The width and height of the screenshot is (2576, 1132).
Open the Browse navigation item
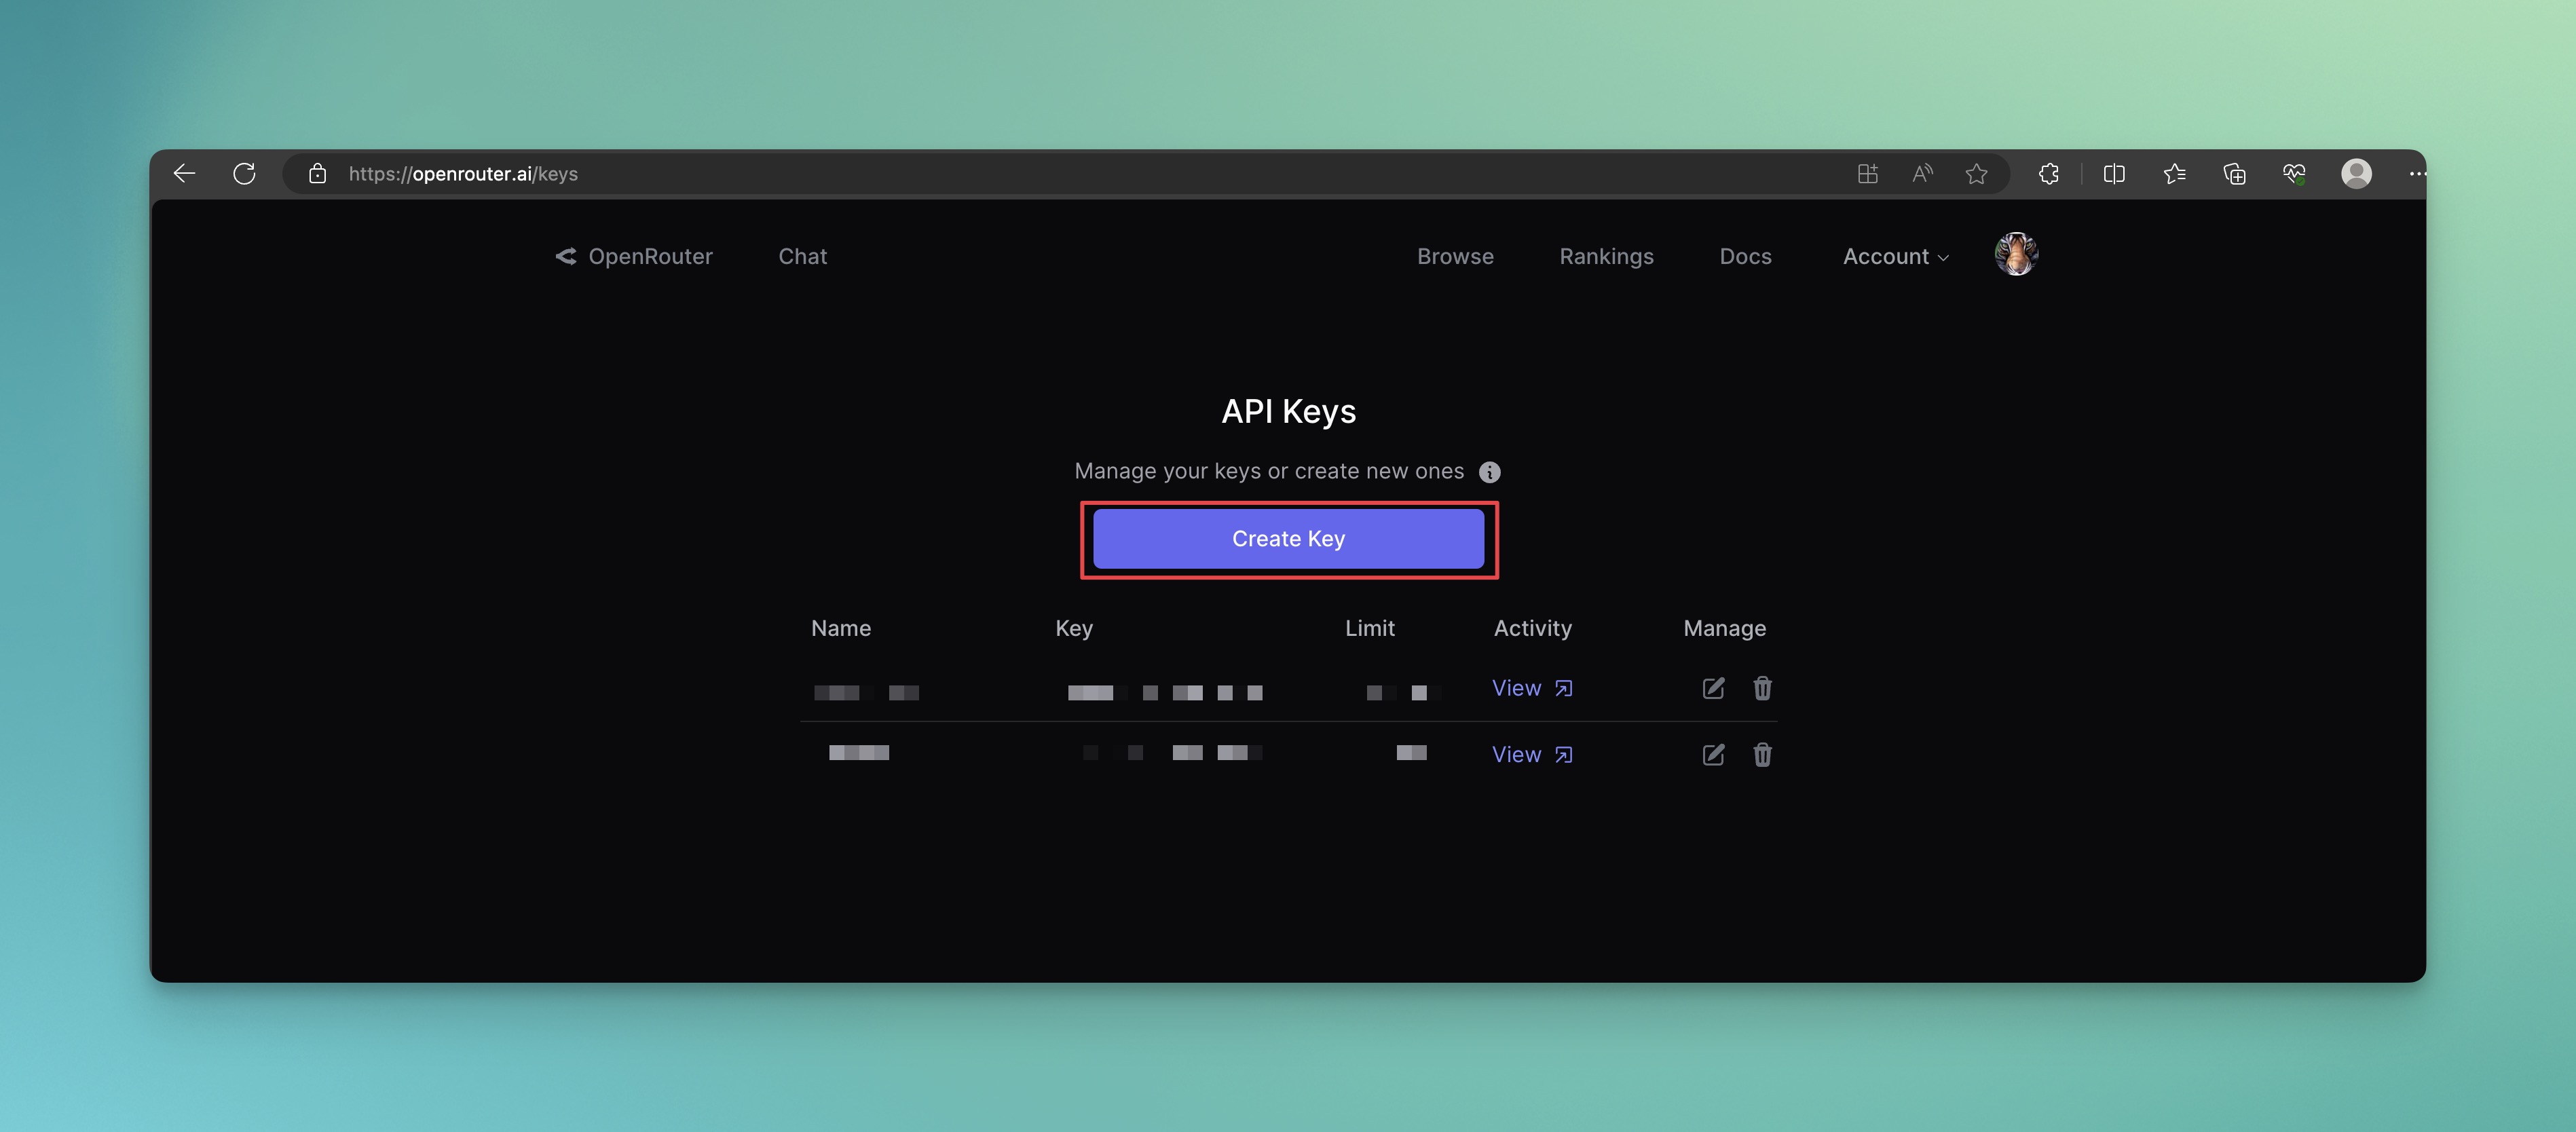point(1455,257)
